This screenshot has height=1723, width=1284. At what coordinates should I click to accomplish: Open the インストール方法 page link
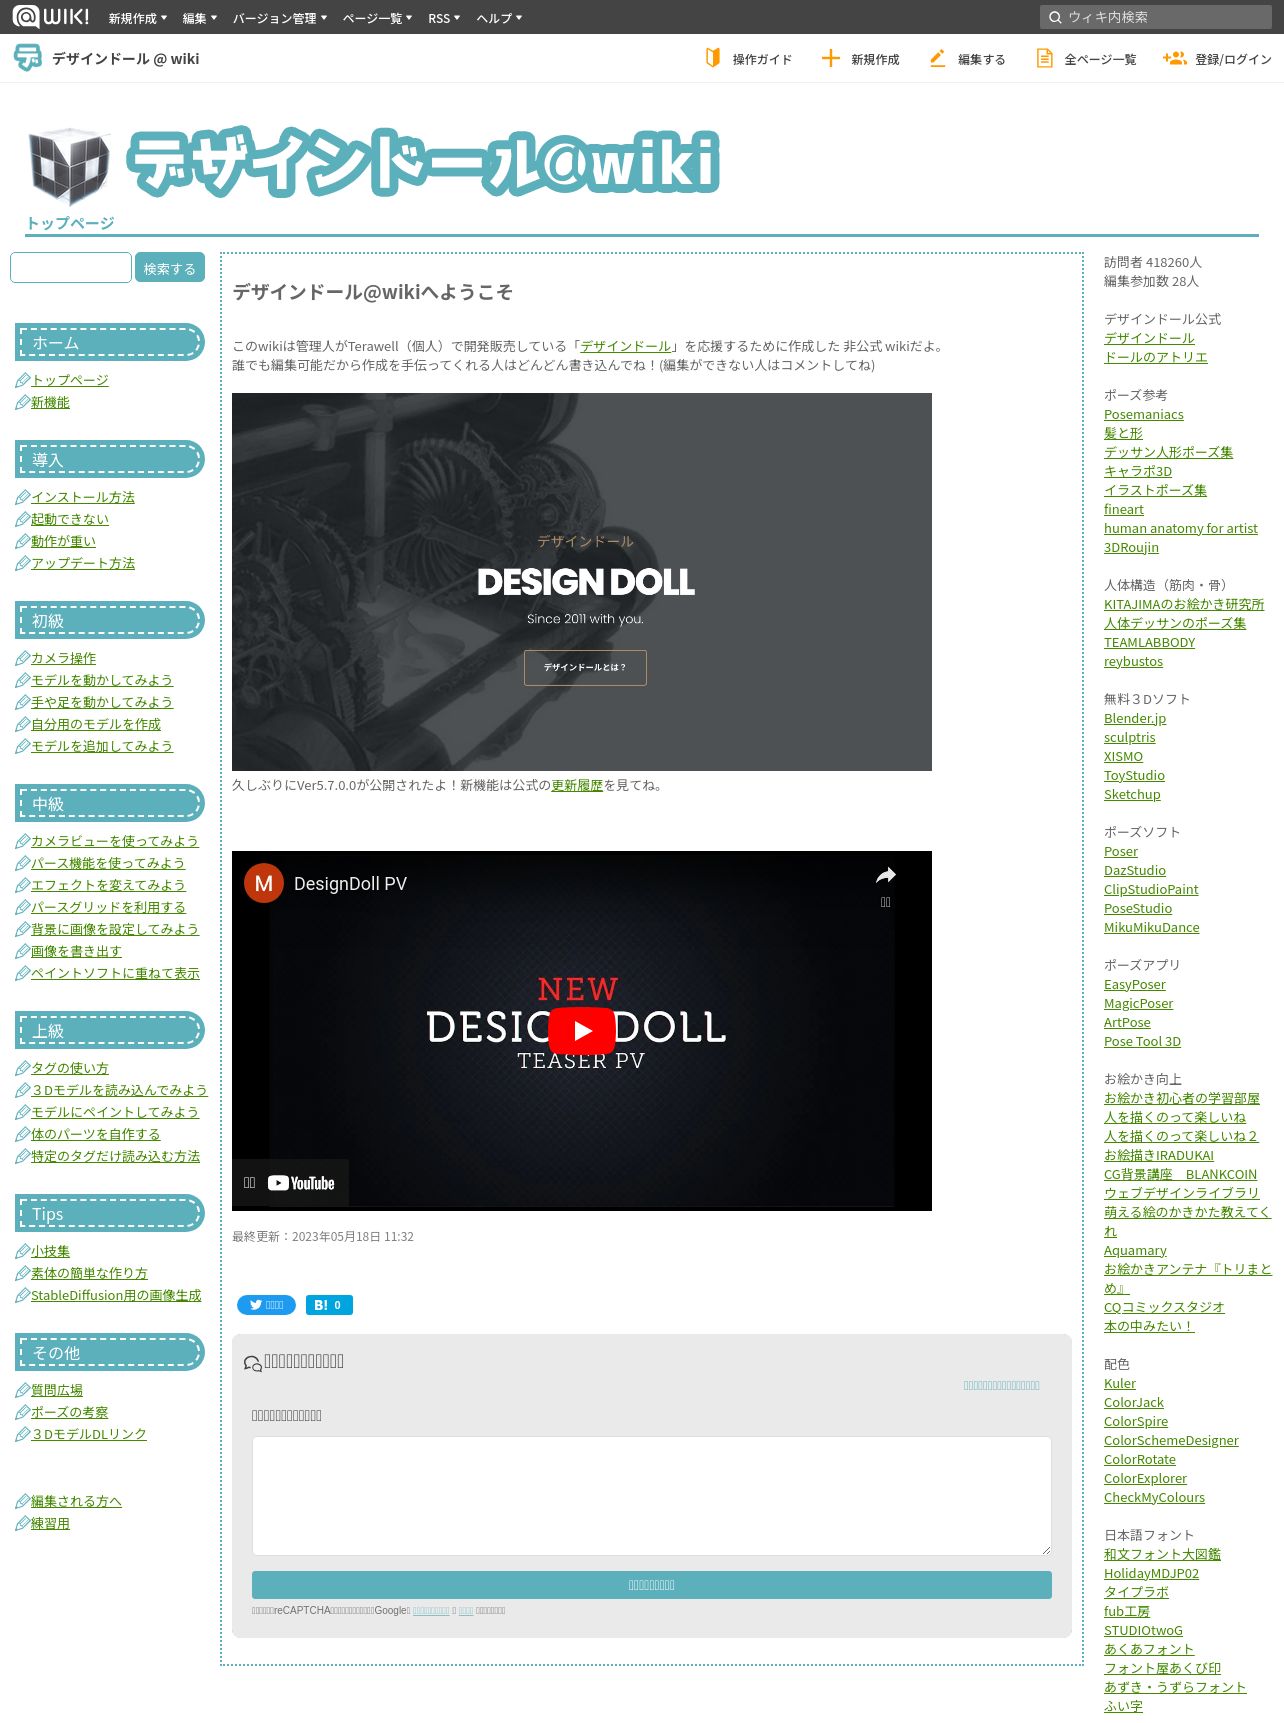(83, 497)
